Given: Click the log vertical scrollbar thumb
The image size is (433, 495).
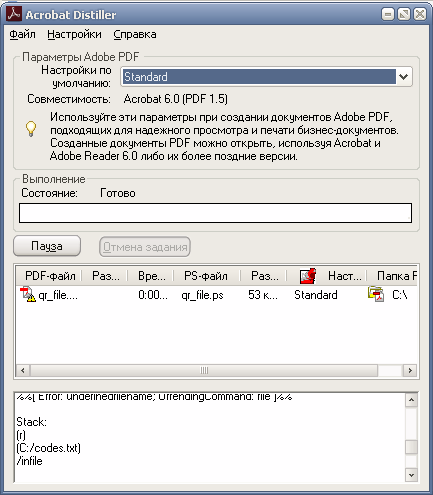Looking at the screenshot, I should tap(411, 447).
